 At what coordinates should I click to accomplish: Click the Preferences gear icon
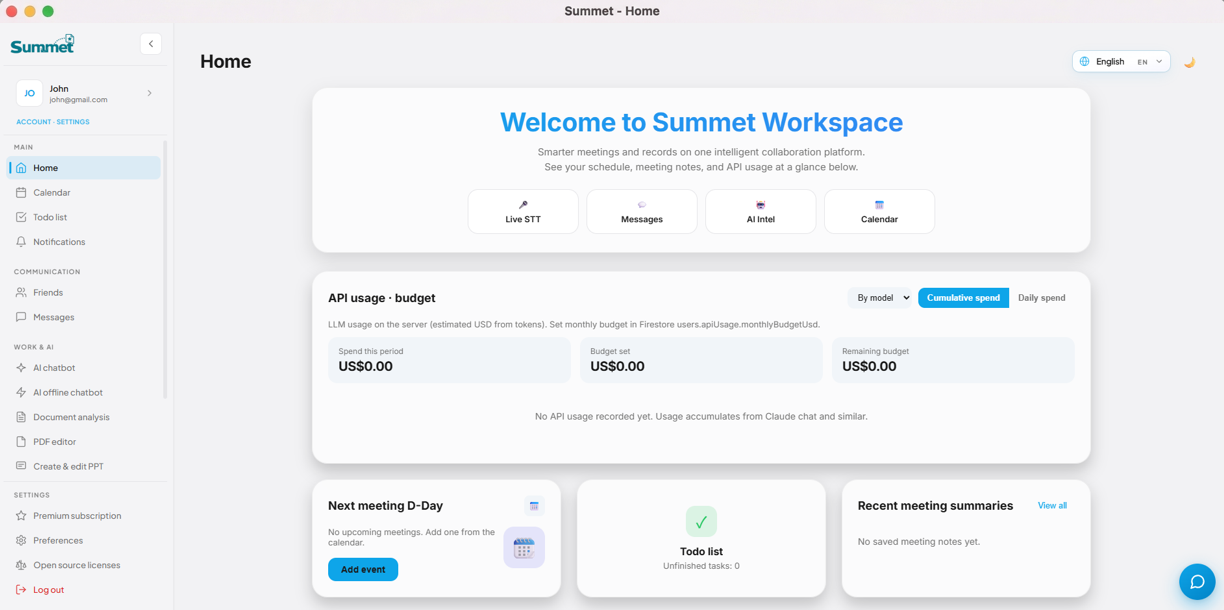pyautogui.click(x=21, y=541)
